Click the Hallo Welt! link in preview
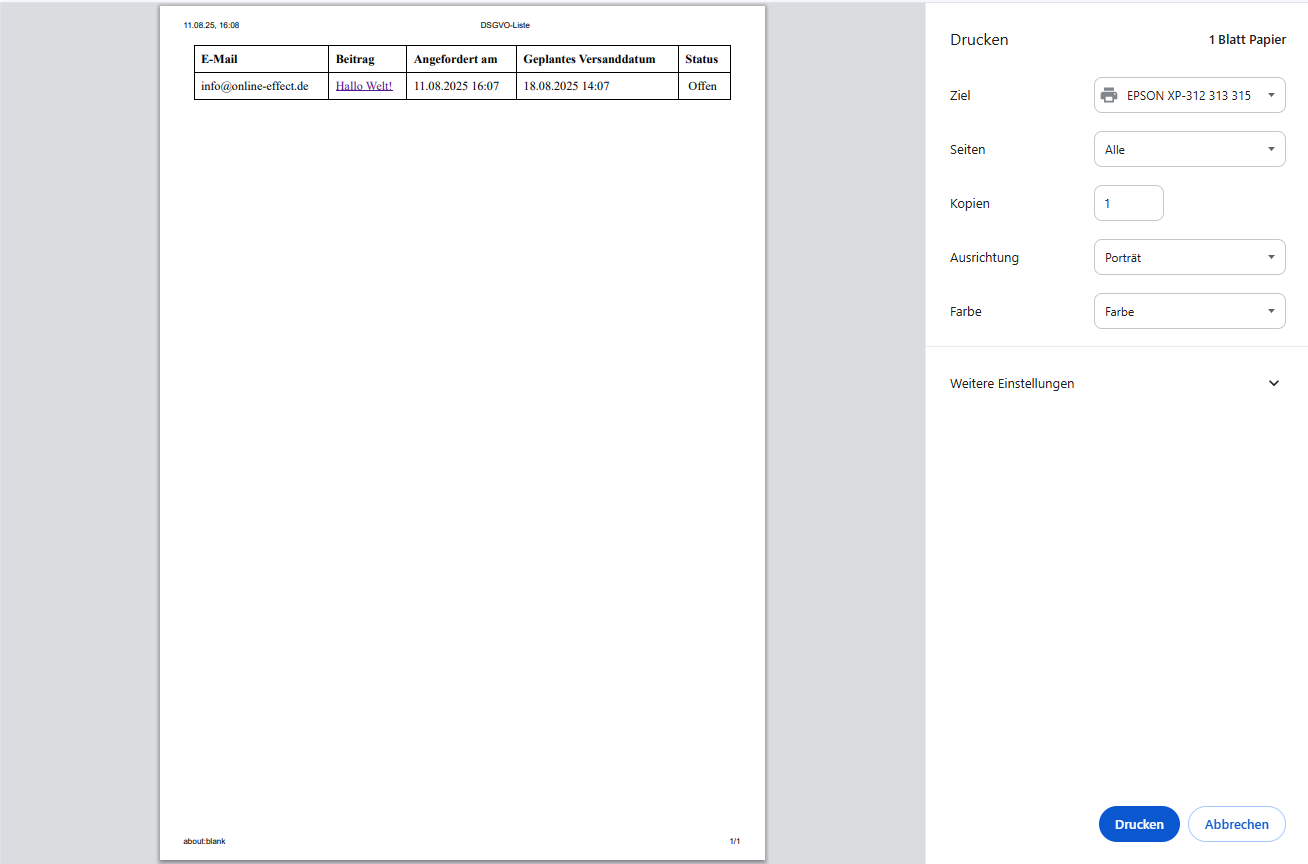Viewport: 1308px width, 864px height. [364, 86]
